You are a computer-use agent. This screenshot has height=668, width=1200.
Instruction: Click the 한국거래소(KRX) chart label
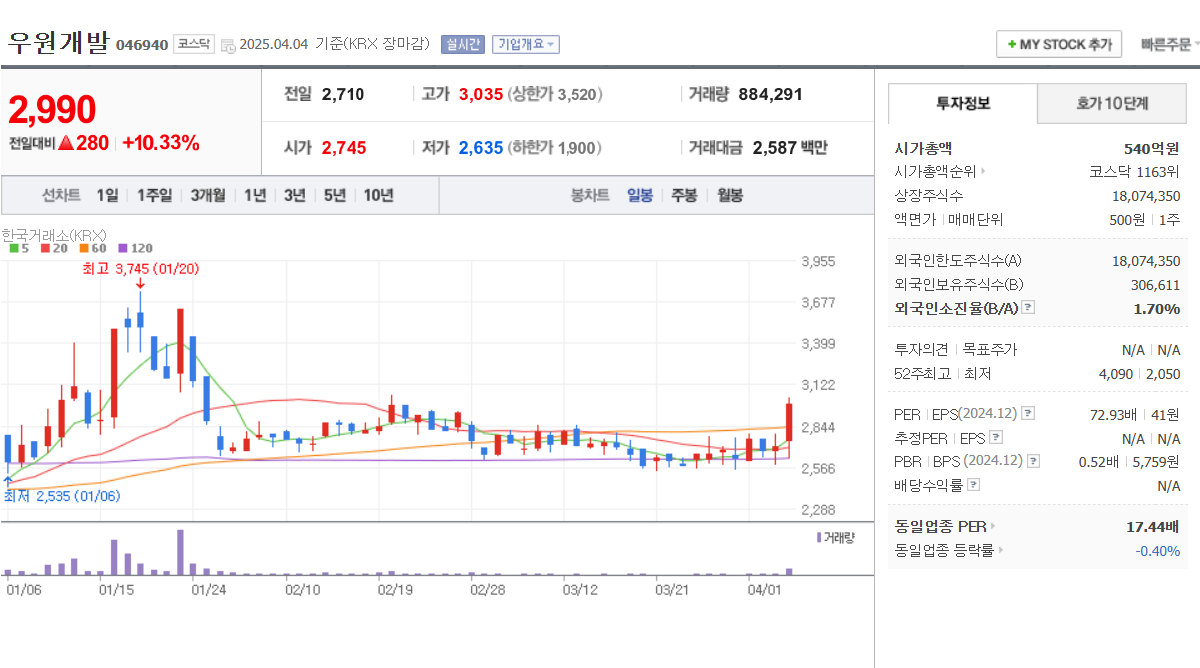[x=54, y=234]
